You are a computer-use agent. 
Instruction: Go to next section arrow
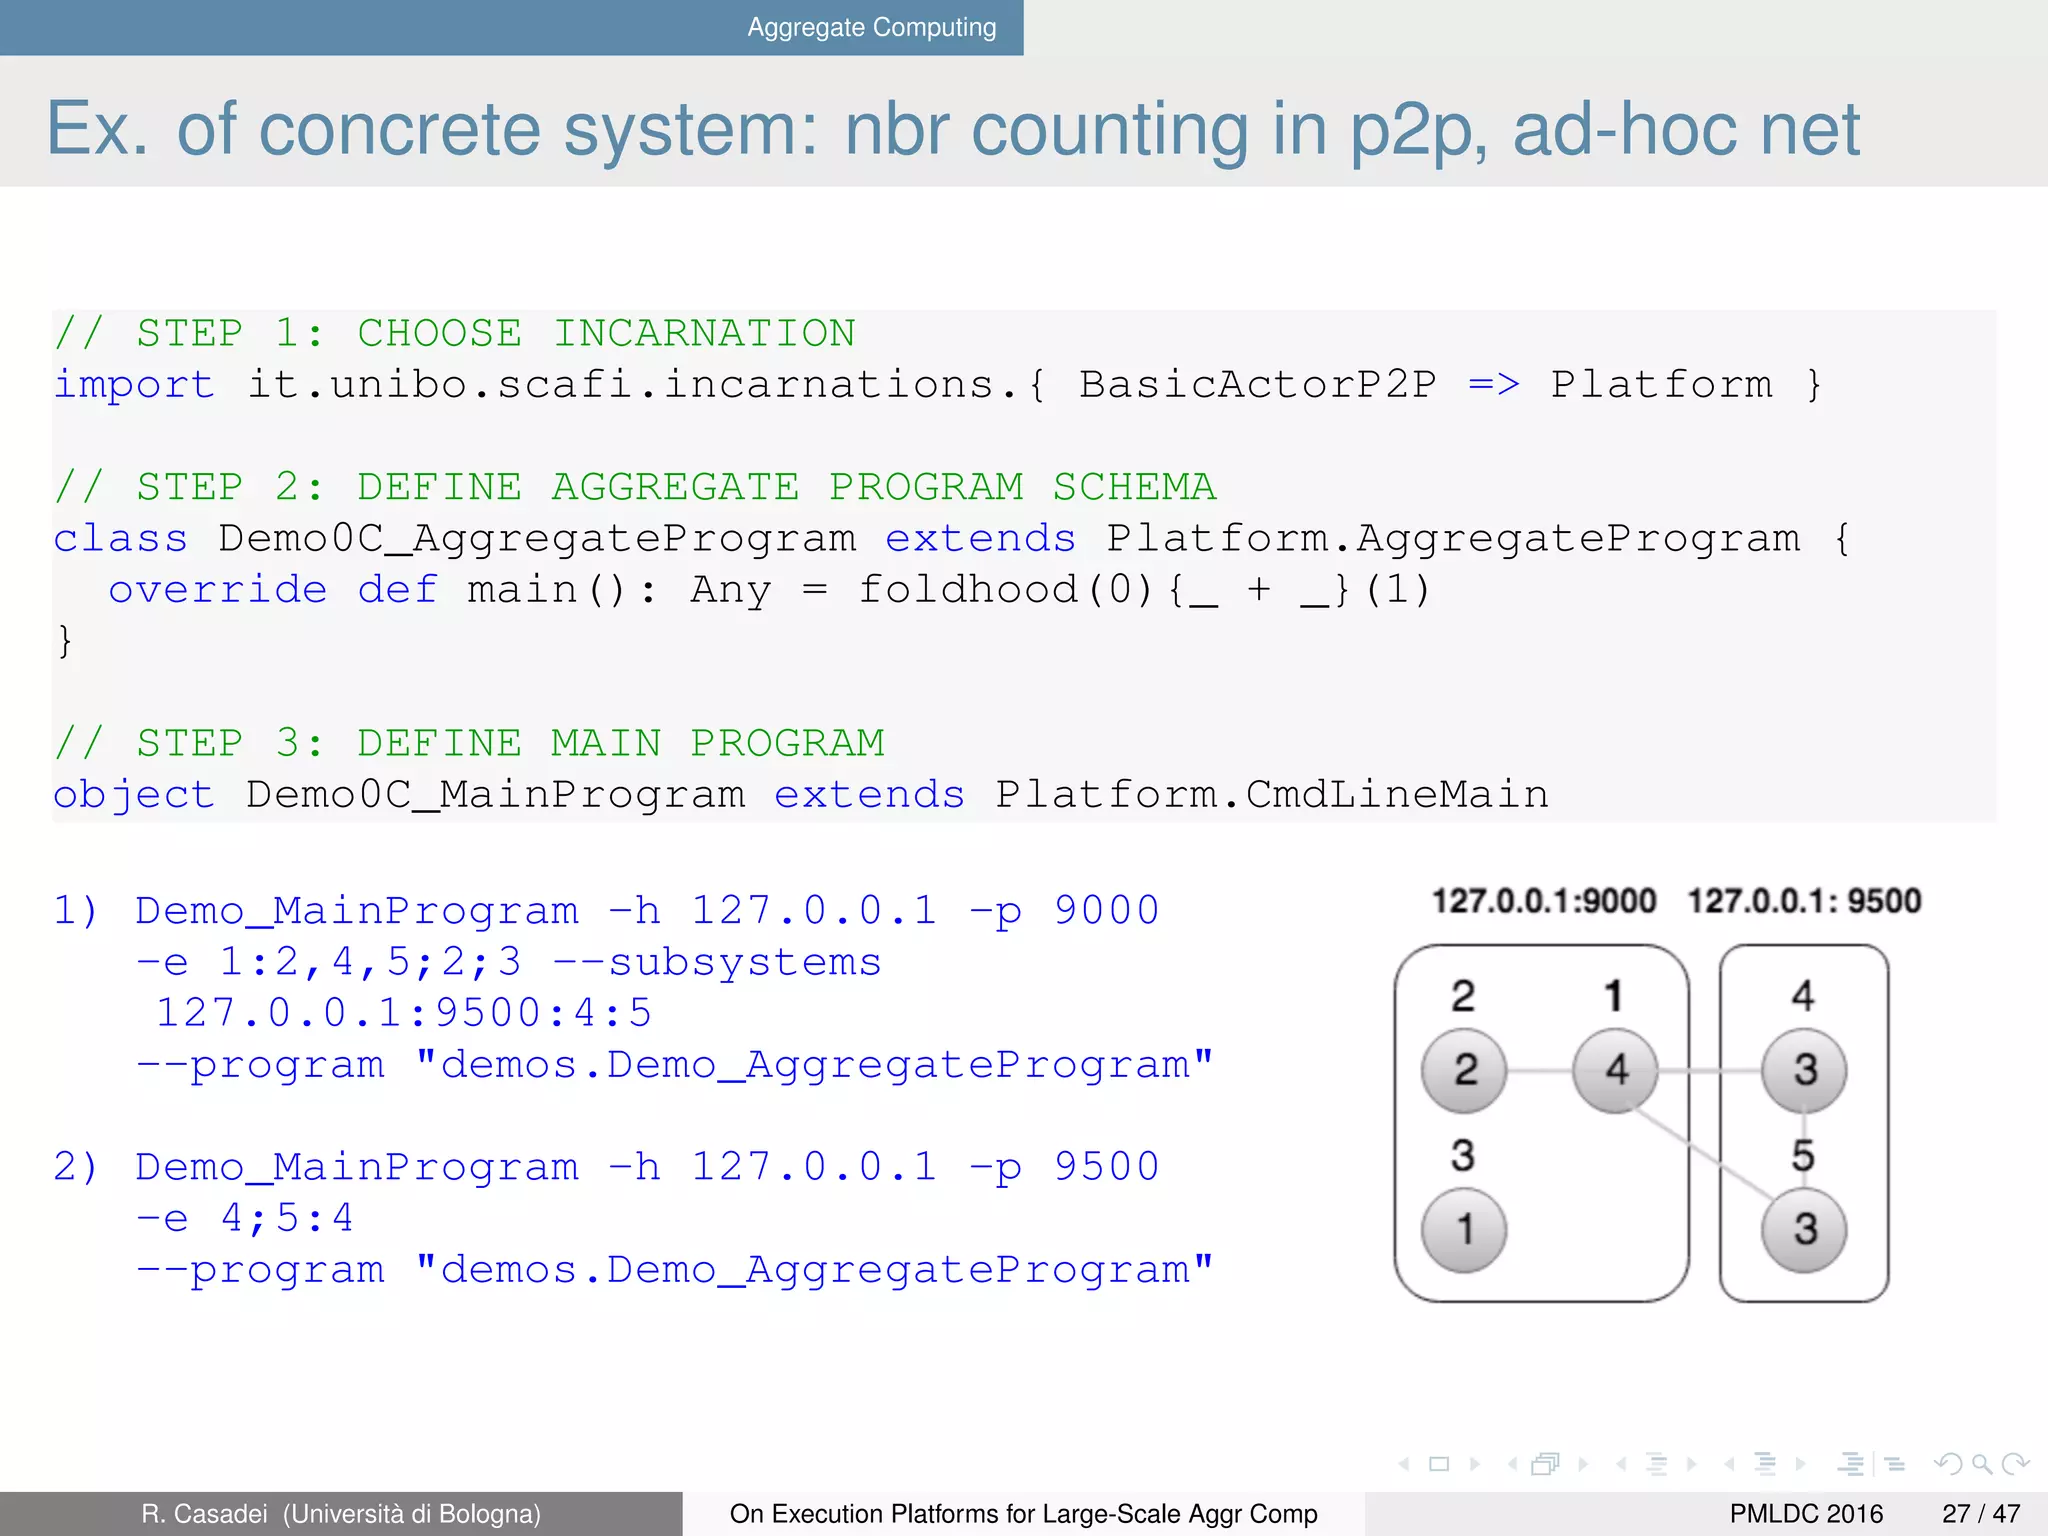pos(1801,1464)
